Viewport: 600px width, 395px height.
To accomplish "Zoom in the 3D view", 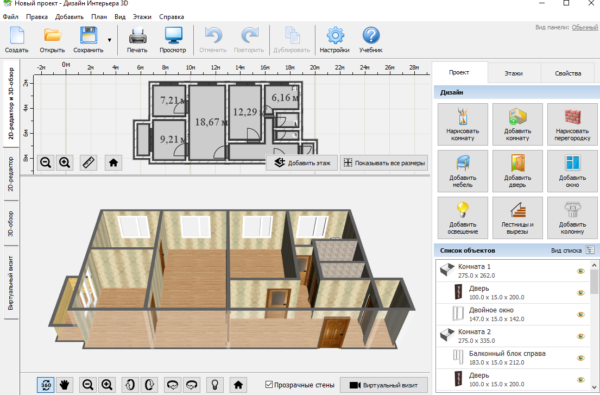I will tap(107, 385).
